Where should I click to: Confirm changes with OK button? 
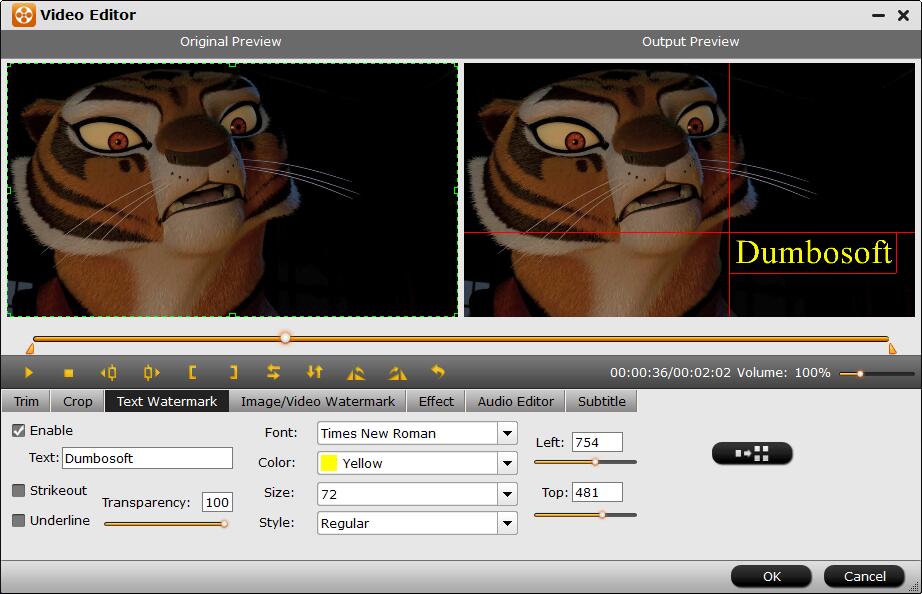[771, 576]
